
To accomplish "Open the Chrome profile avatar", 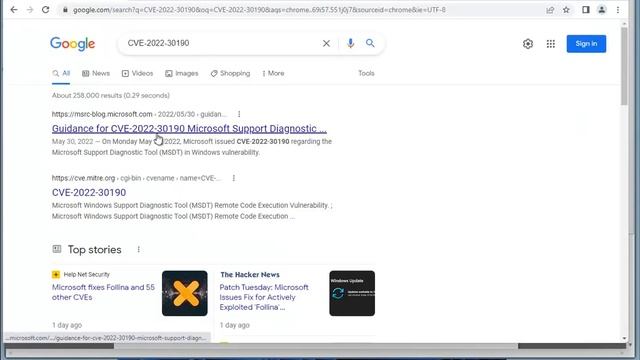I will coord(602,10).
